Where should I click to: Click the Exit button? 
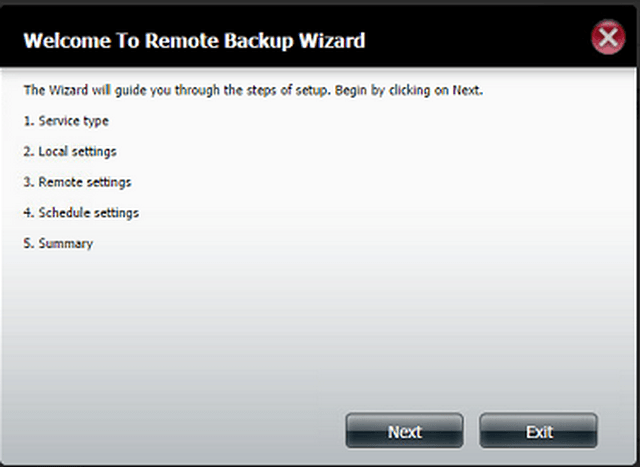pyautogui.click(x=538, y=431)
